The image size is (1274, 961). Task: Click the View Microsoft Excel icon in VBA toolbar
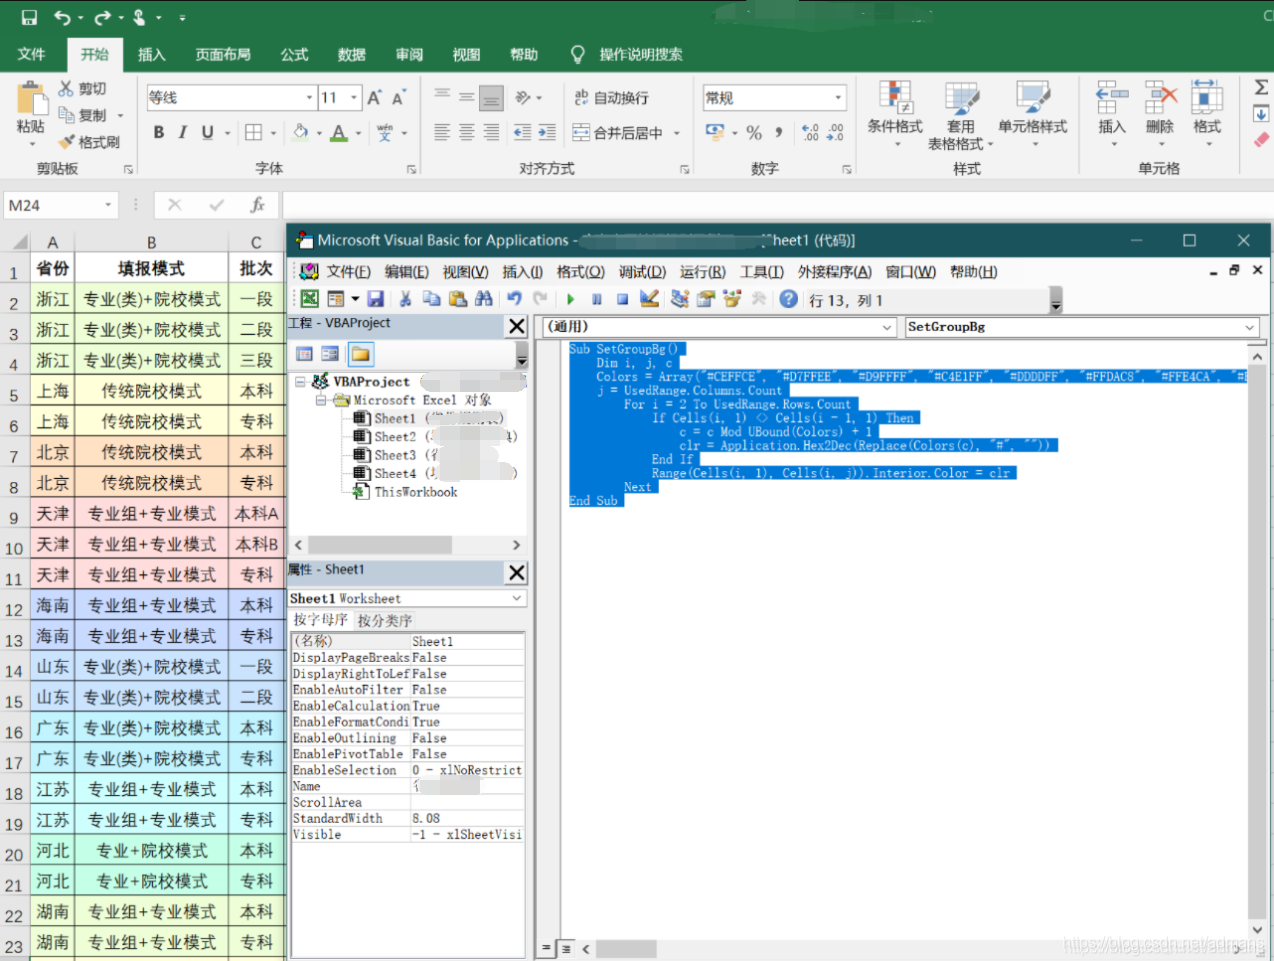pos(310,299)
